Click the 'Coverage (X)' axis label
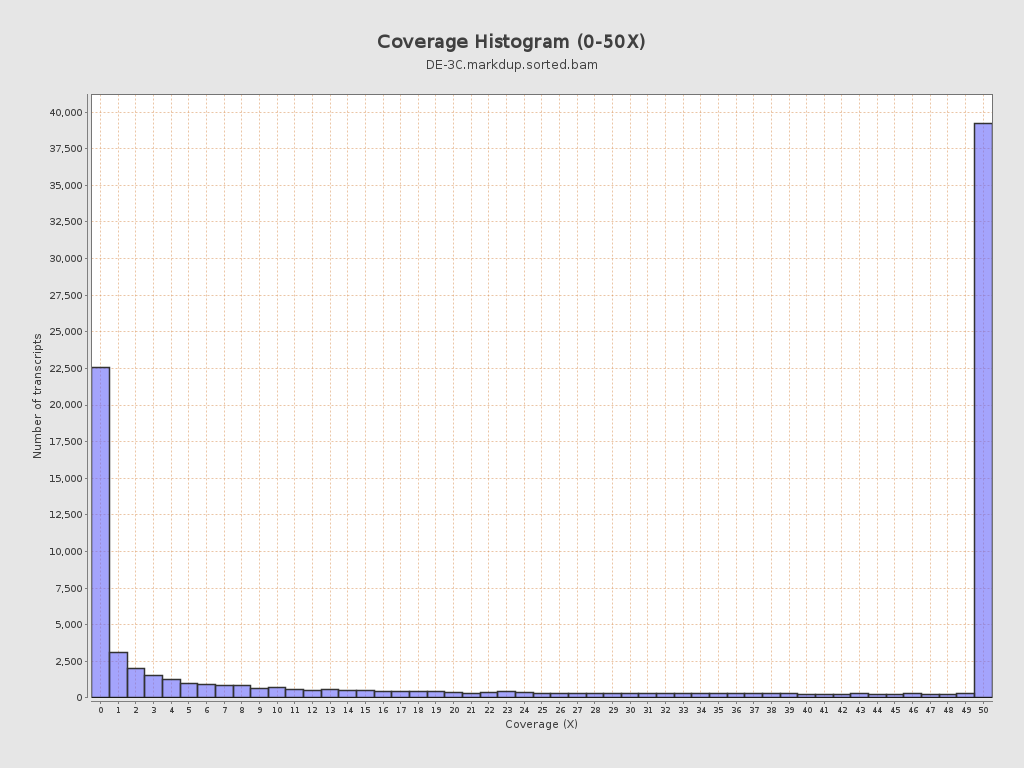The height and width of the screenshot is (768, 1024). click(541, 724)
